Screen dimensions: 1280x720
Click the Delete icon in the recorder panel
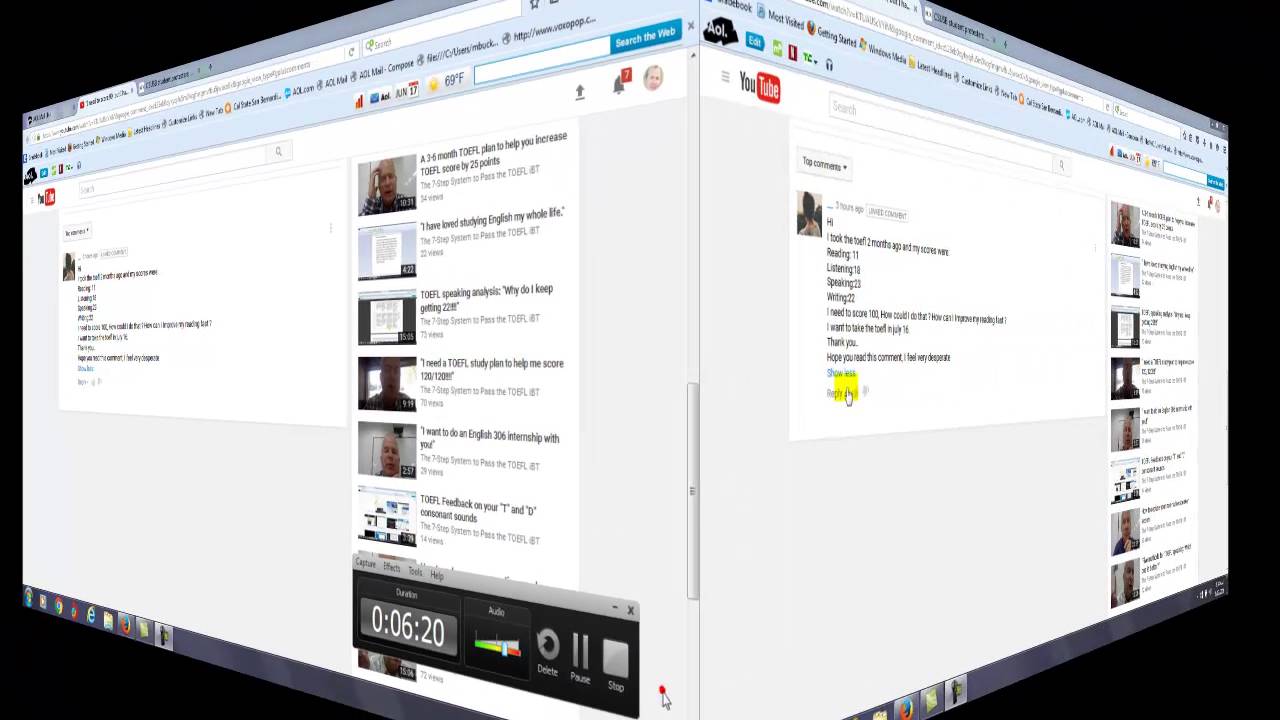coord(547,651)
